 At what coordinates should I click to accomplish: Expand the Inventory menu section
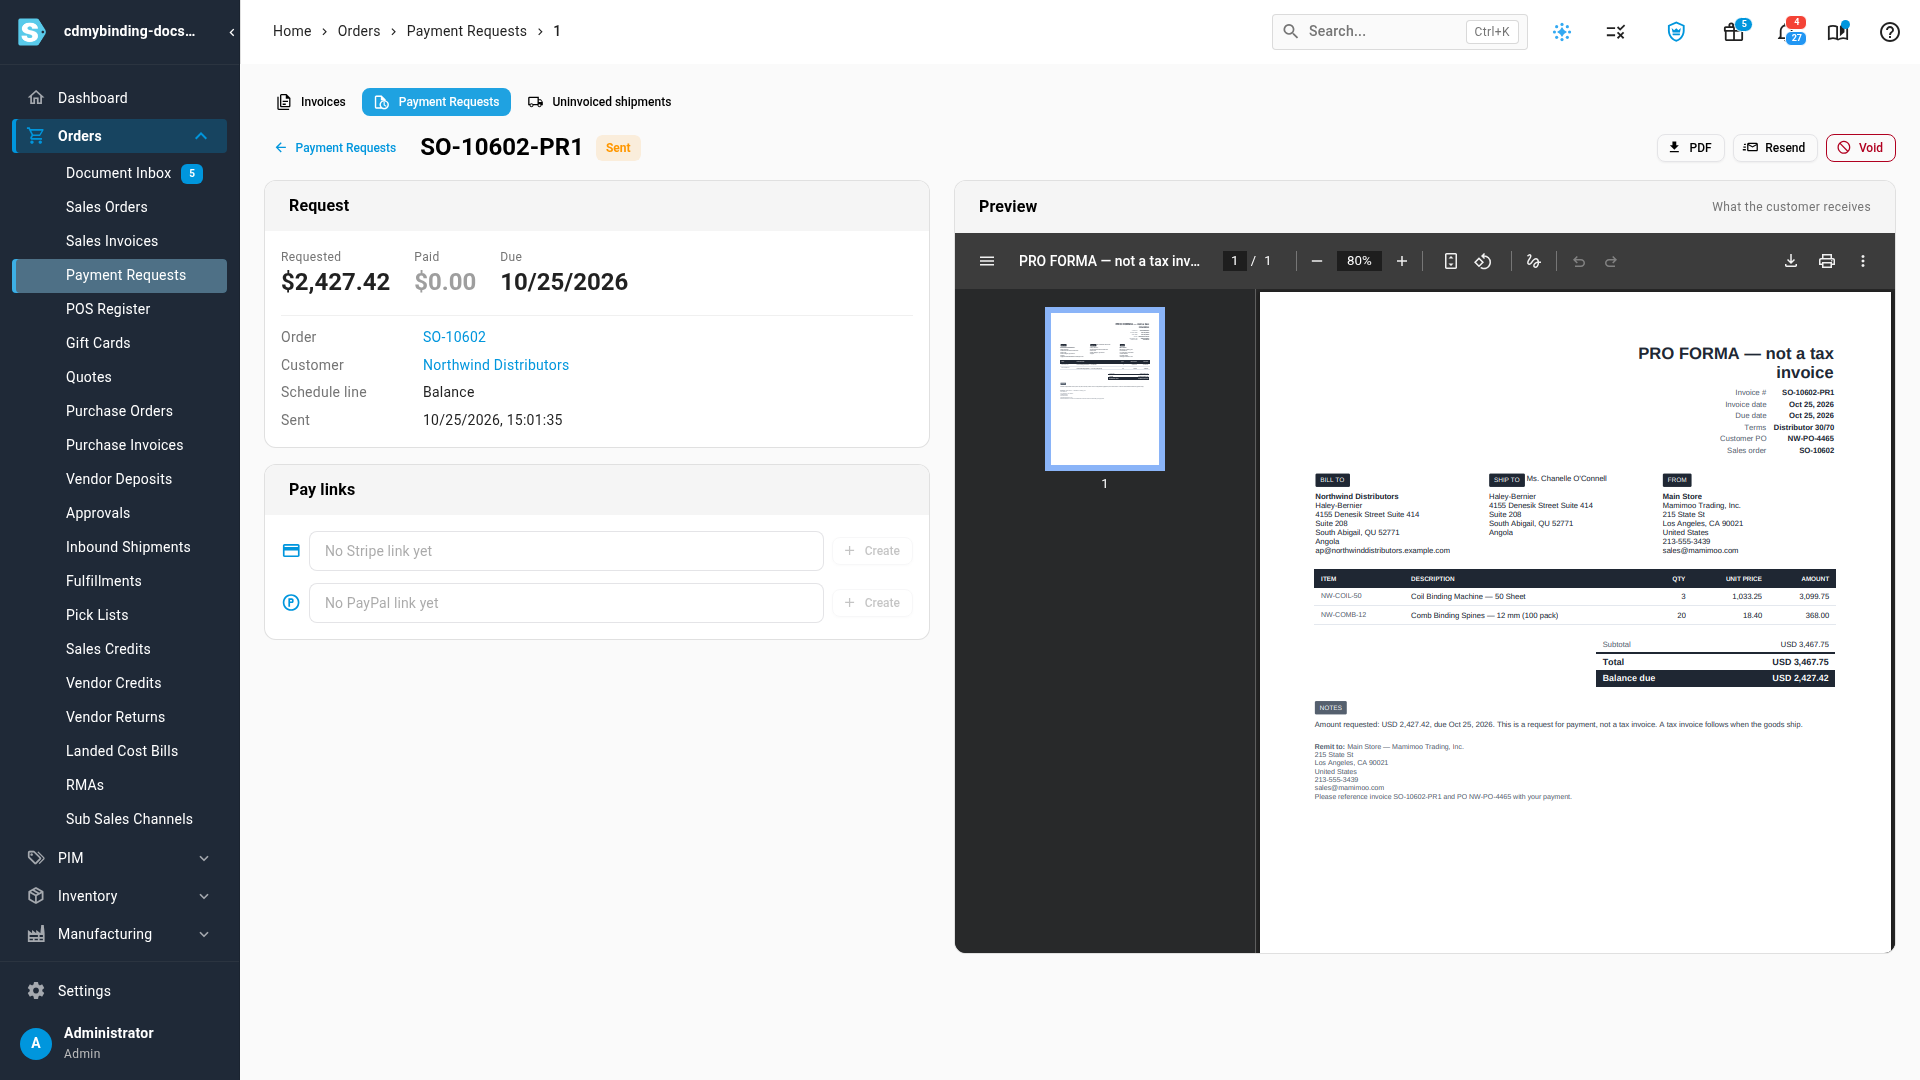coord(204,896)
